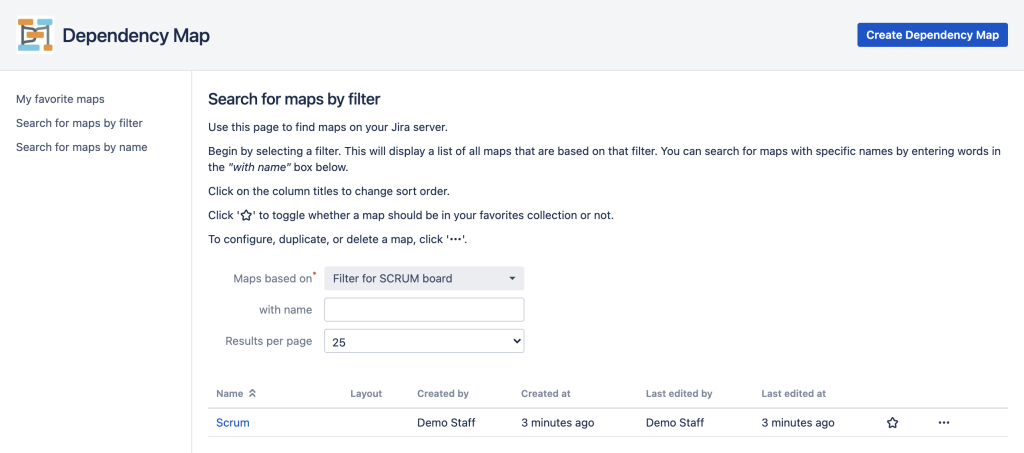Screen dimensions: 1024x453
Task: Sort by Last edited at column
Action: [x=793, y=394]
